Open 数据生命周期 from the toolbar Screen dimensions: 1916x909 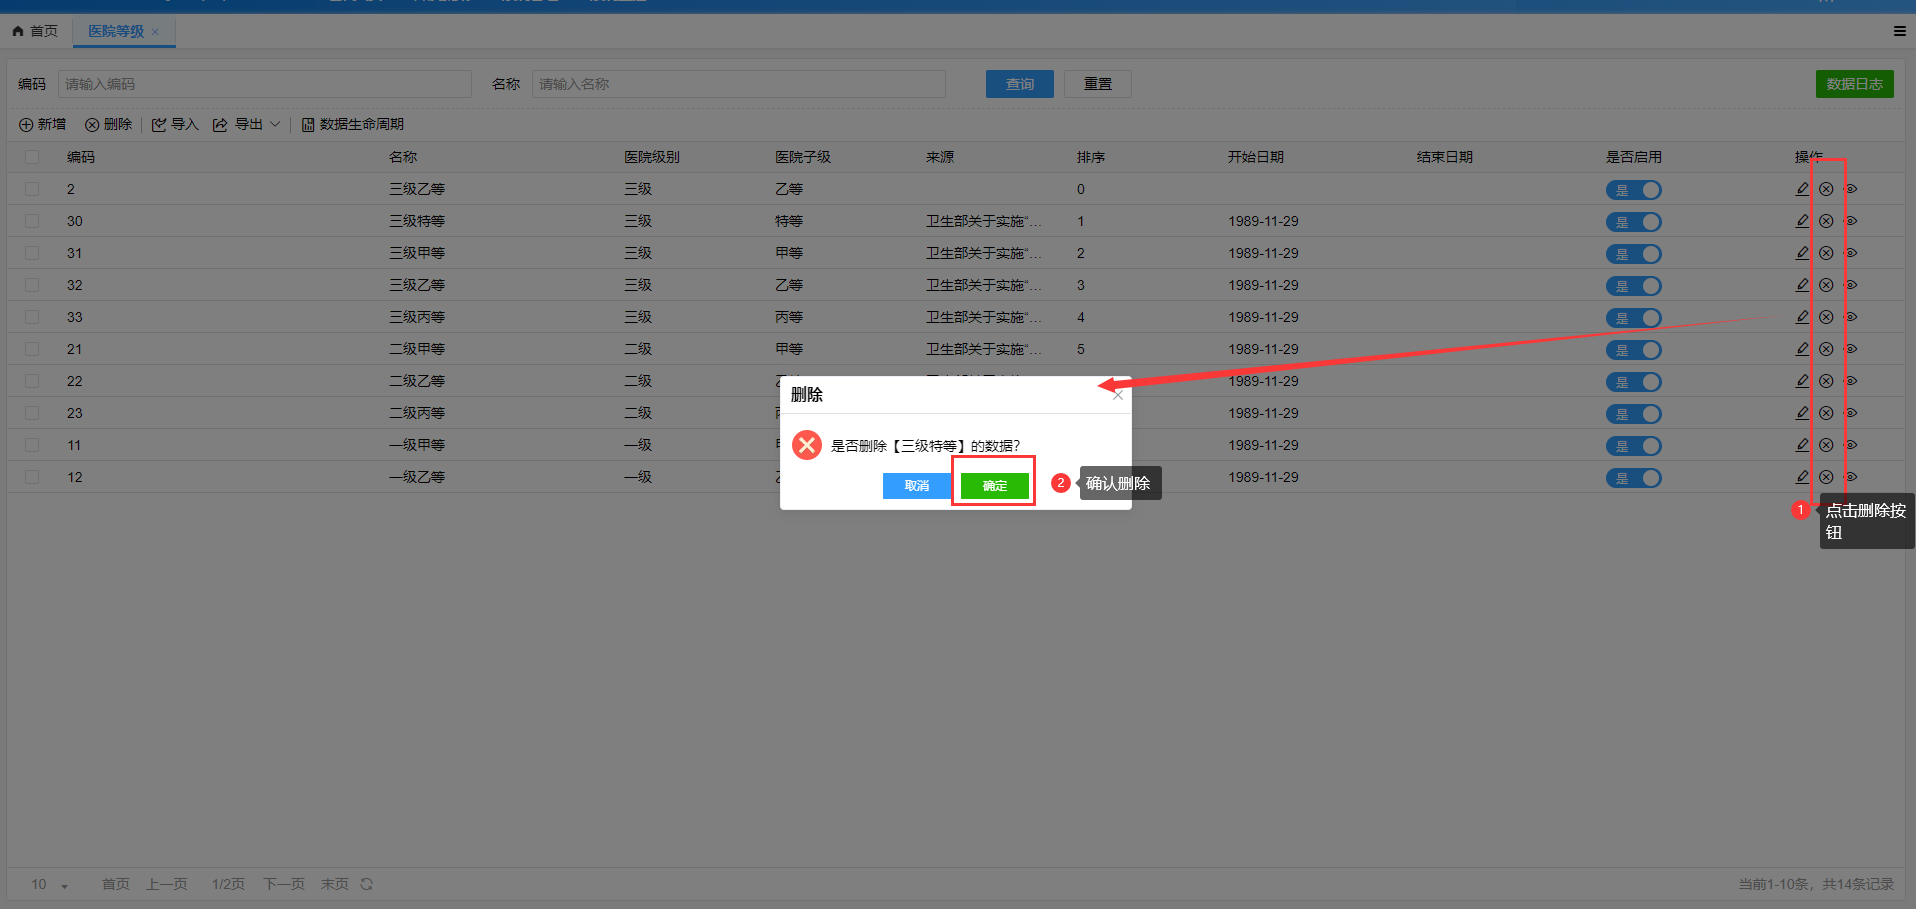click(x=352, y=125)
